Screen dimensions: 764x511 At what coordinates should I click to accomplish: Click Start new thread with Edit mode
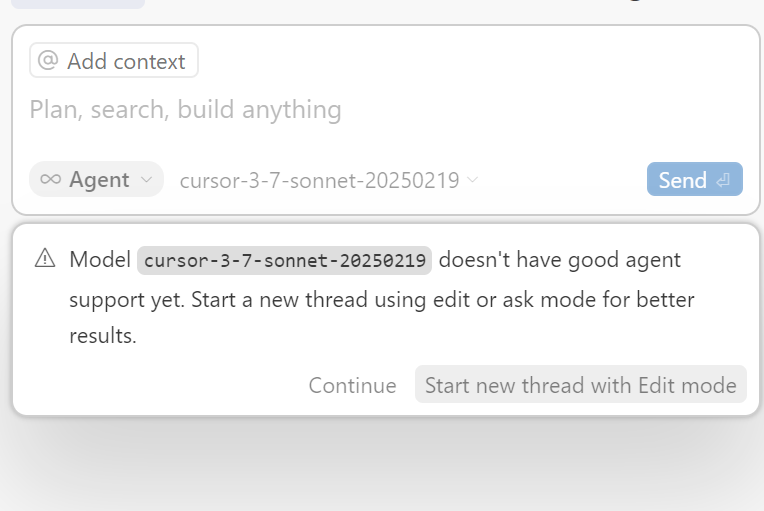click(x=580, y=385)
